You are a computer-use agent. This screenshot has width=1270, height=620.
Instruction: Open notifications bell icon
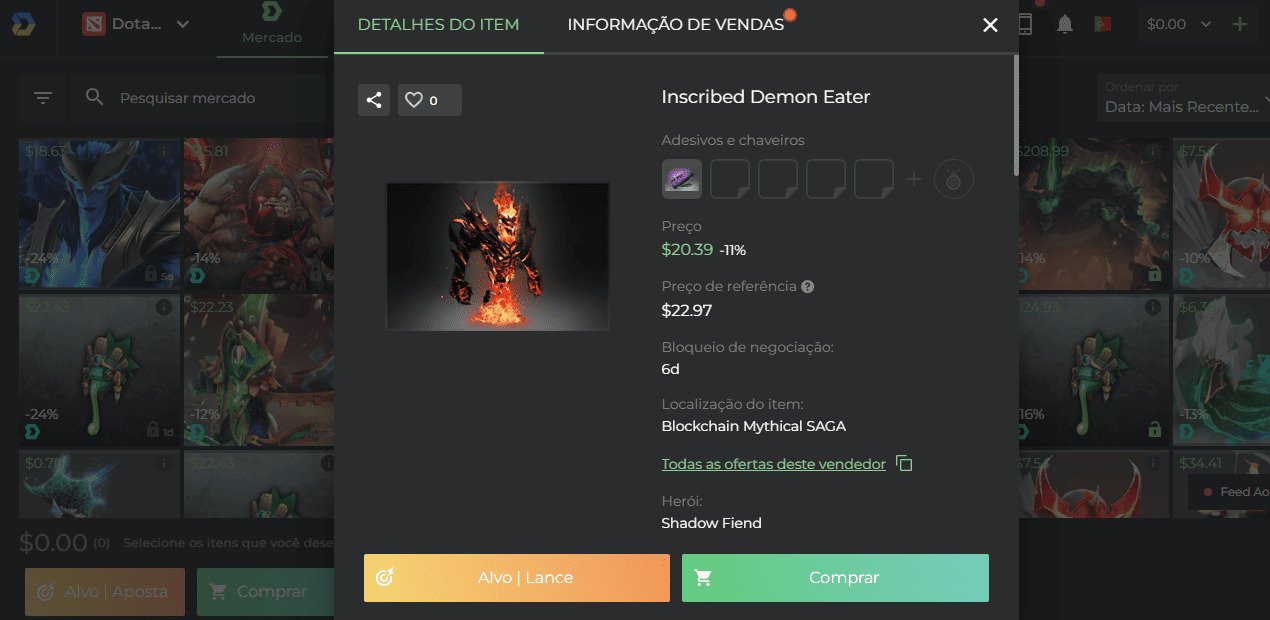(x=1065, y=25)
